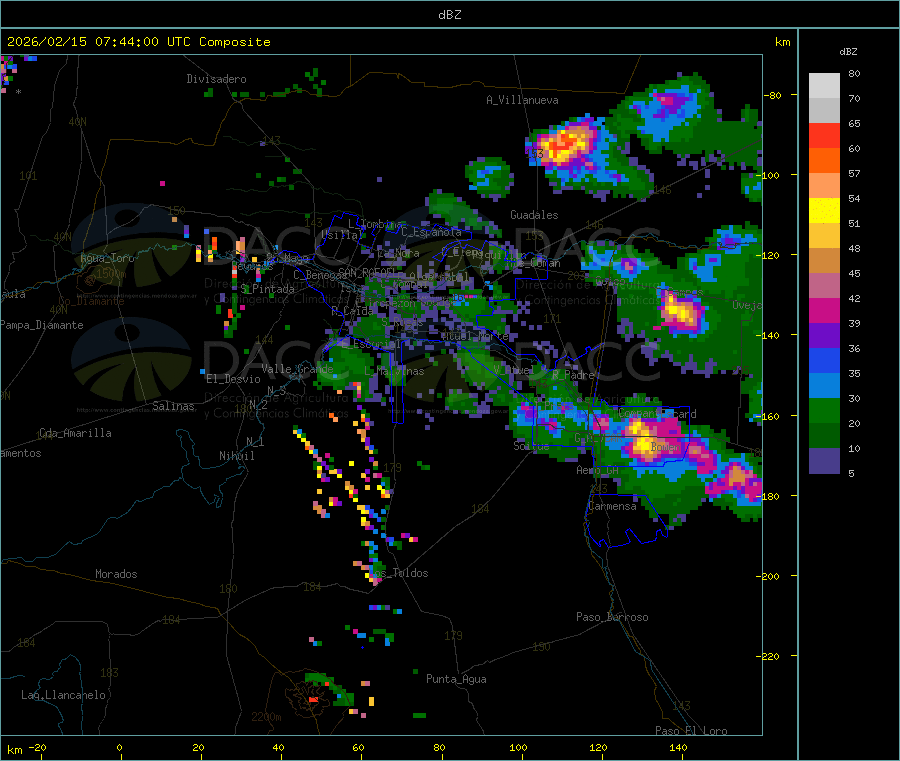Screen dimensions: 900x761
Task: Click the dBZ heading above the color scale
Action: [x=848, y=52]
